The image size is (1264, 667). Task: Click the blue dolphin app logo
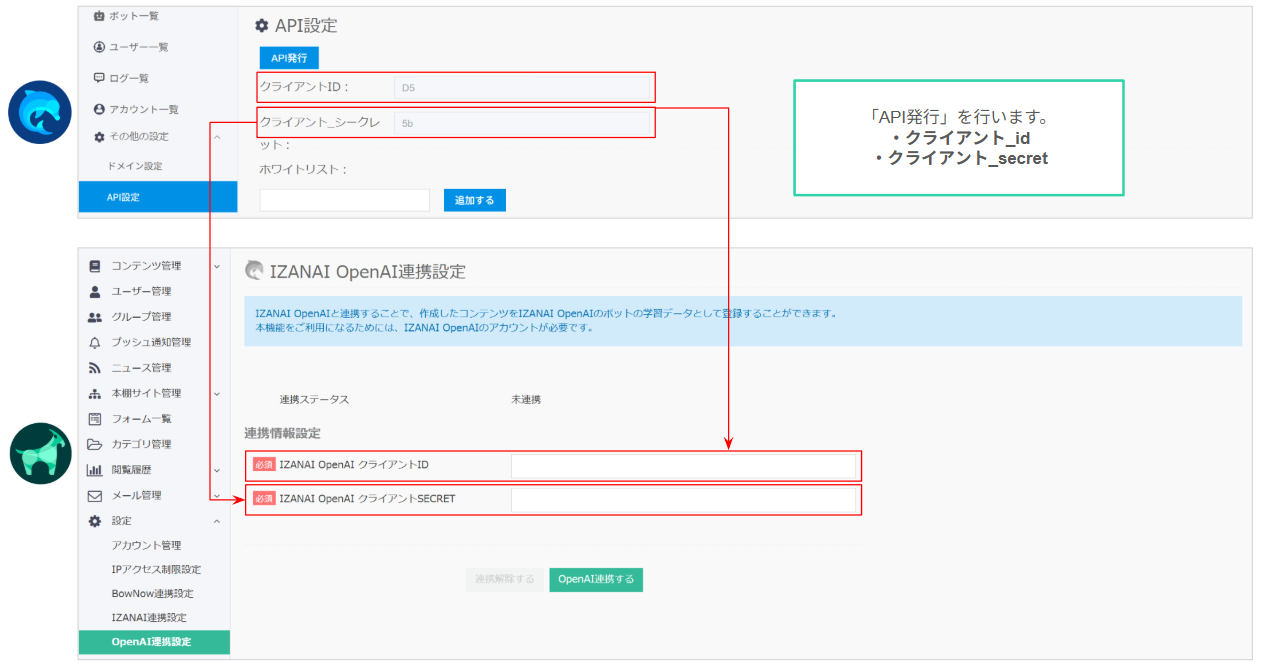tap(40, 112)
